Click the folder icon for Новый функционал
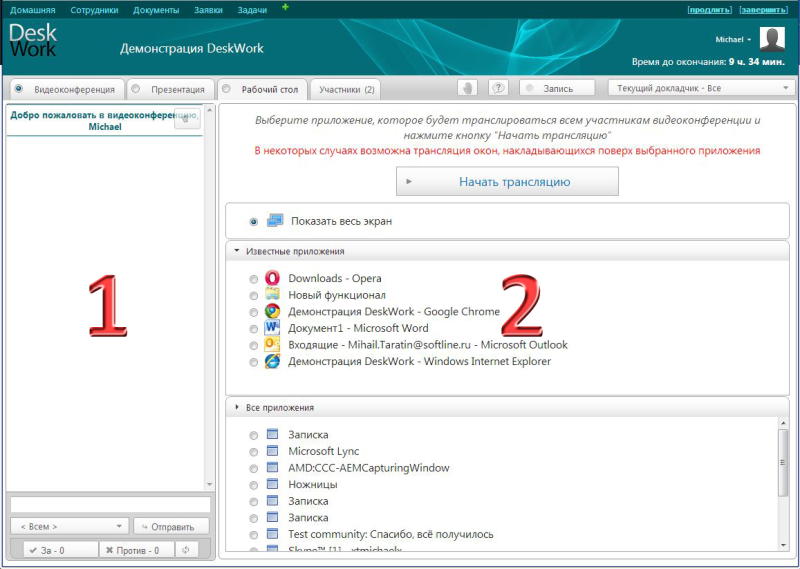Screen dimensions: 800x569 coord(272,294)
